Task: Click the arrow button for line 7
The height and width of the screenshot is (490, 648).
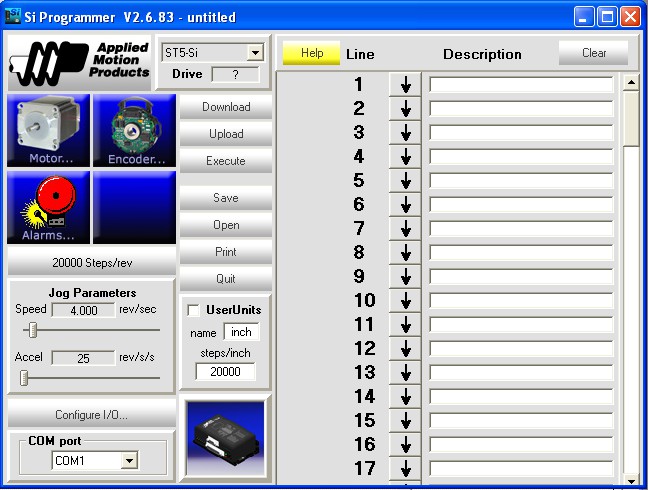Action: coord(405,228)
